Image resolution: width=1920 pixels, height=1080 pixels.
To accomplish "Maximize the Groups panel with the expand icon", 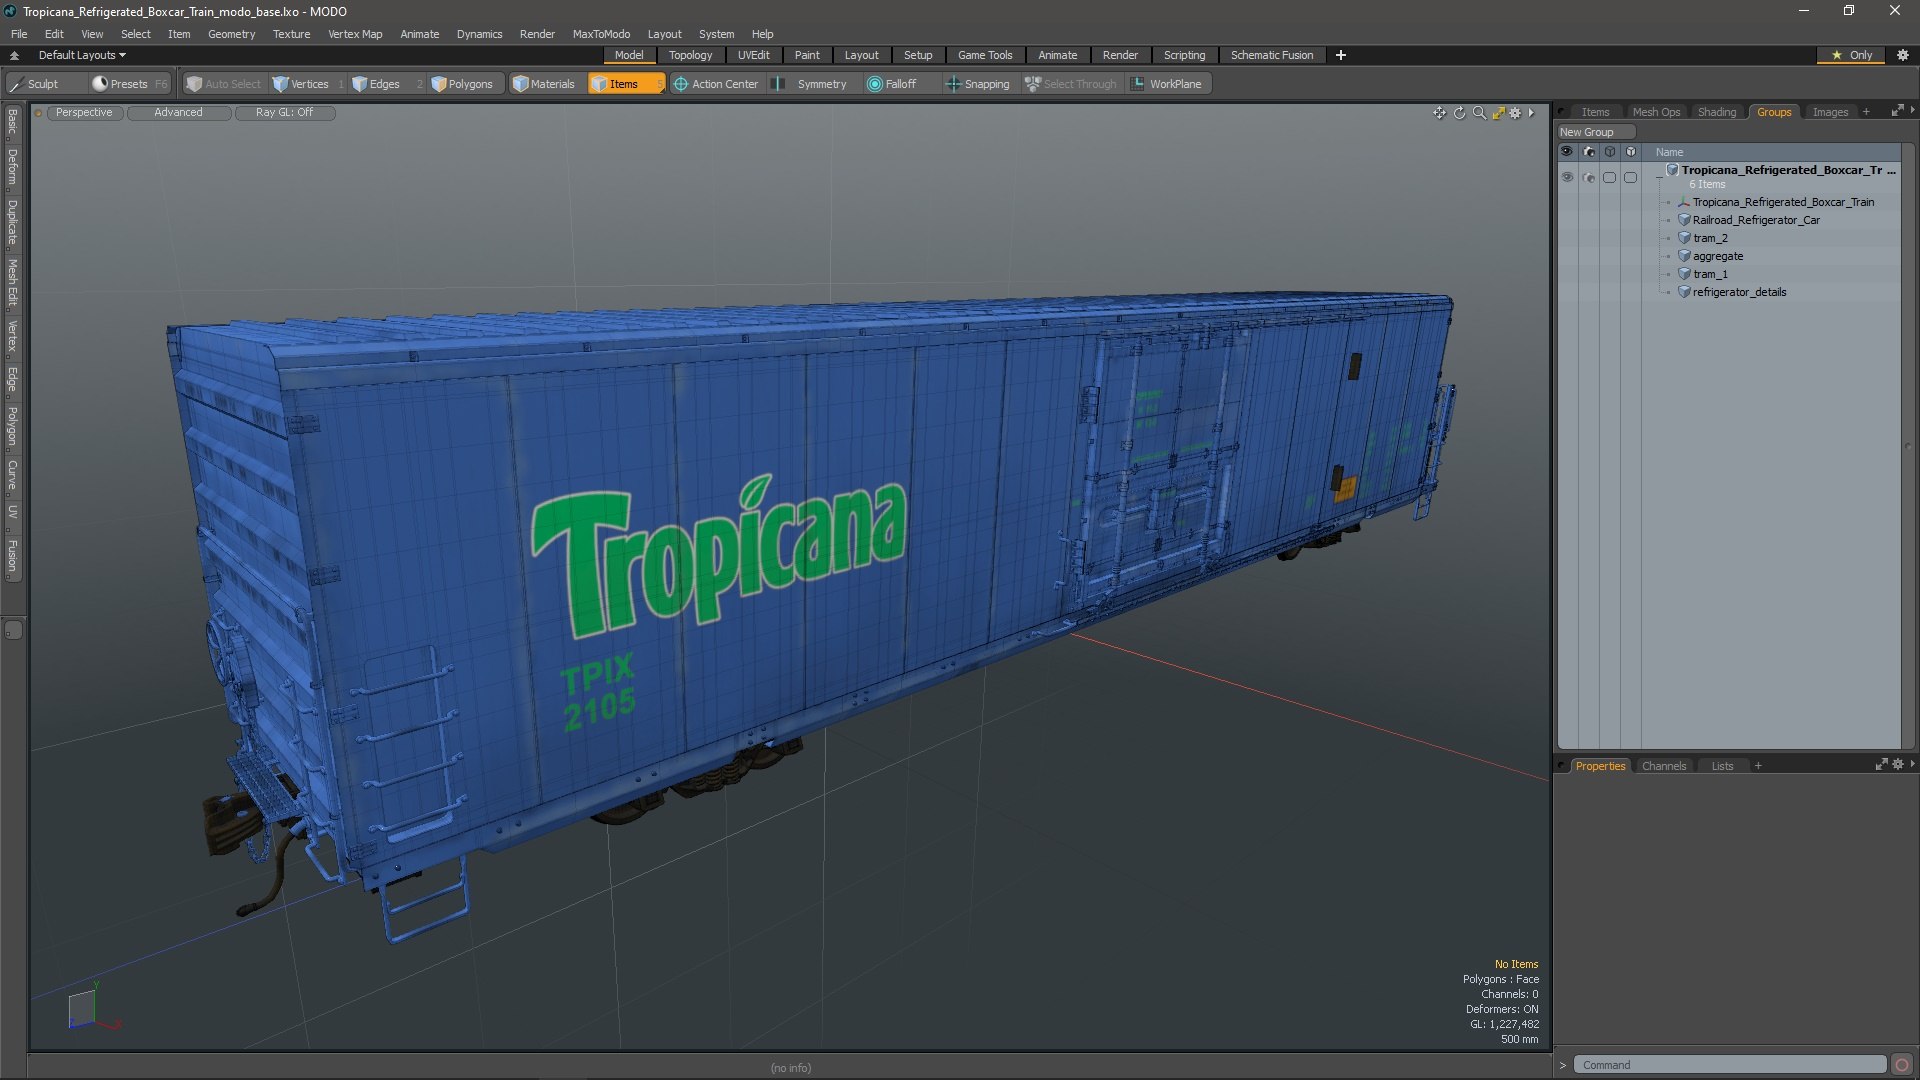I will [x=1896, y=111].
